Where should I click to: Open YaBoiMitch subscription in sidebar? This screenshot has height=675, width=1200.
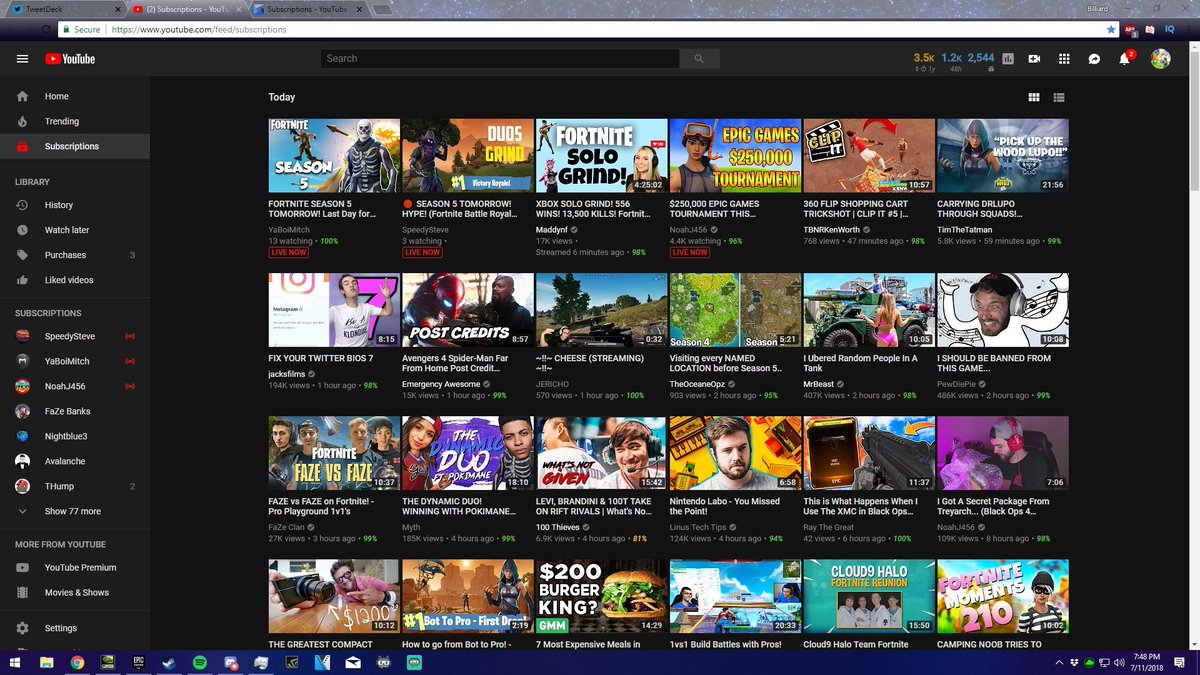(75, 361)
